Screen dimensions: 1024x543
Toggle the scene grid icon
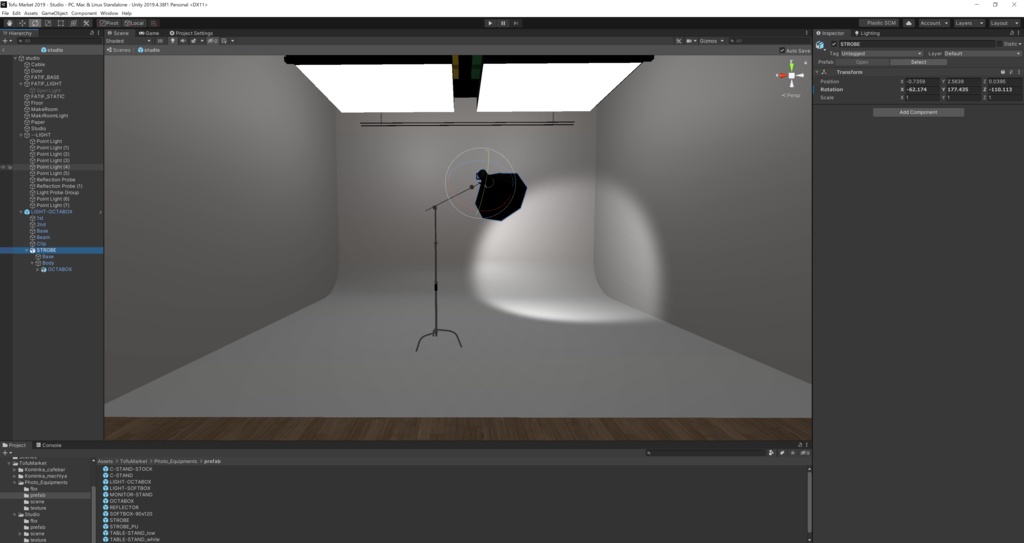pos(224,41)
